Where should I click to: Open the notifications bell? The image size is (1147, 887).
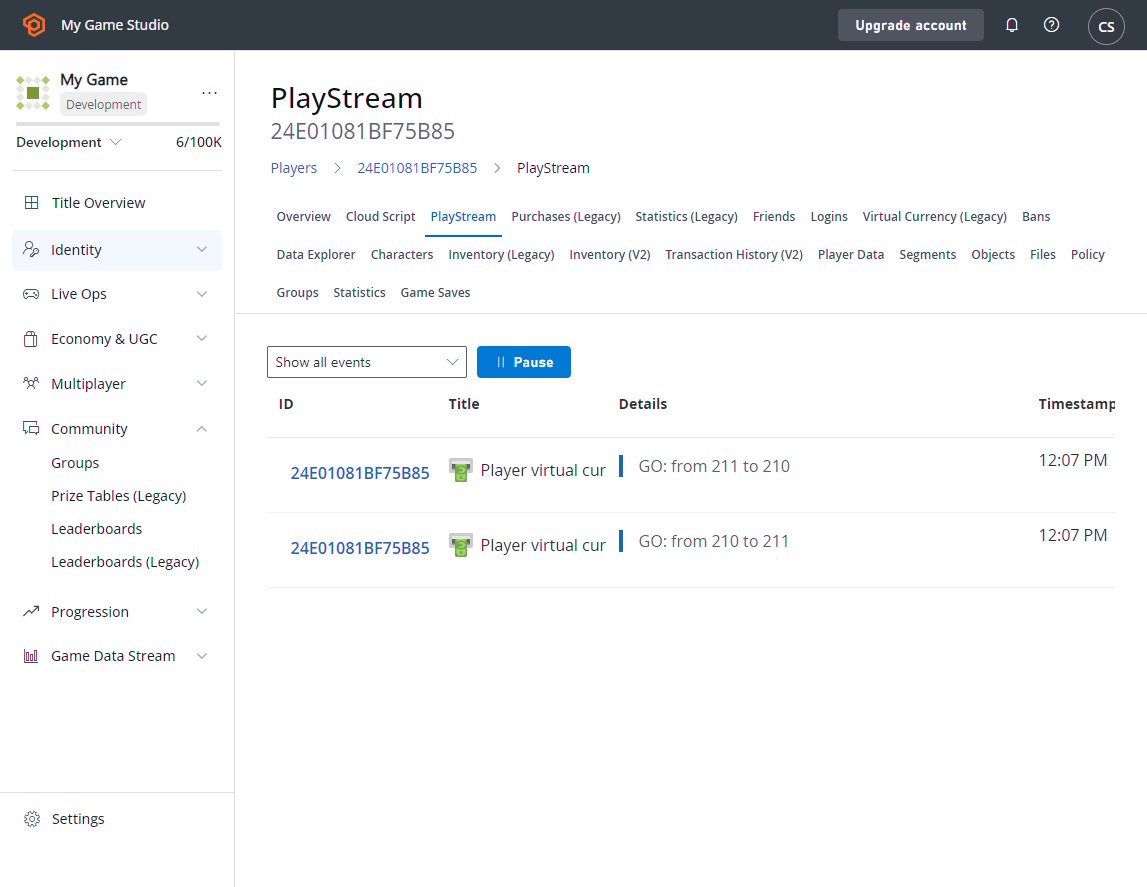click(1012, 25)
